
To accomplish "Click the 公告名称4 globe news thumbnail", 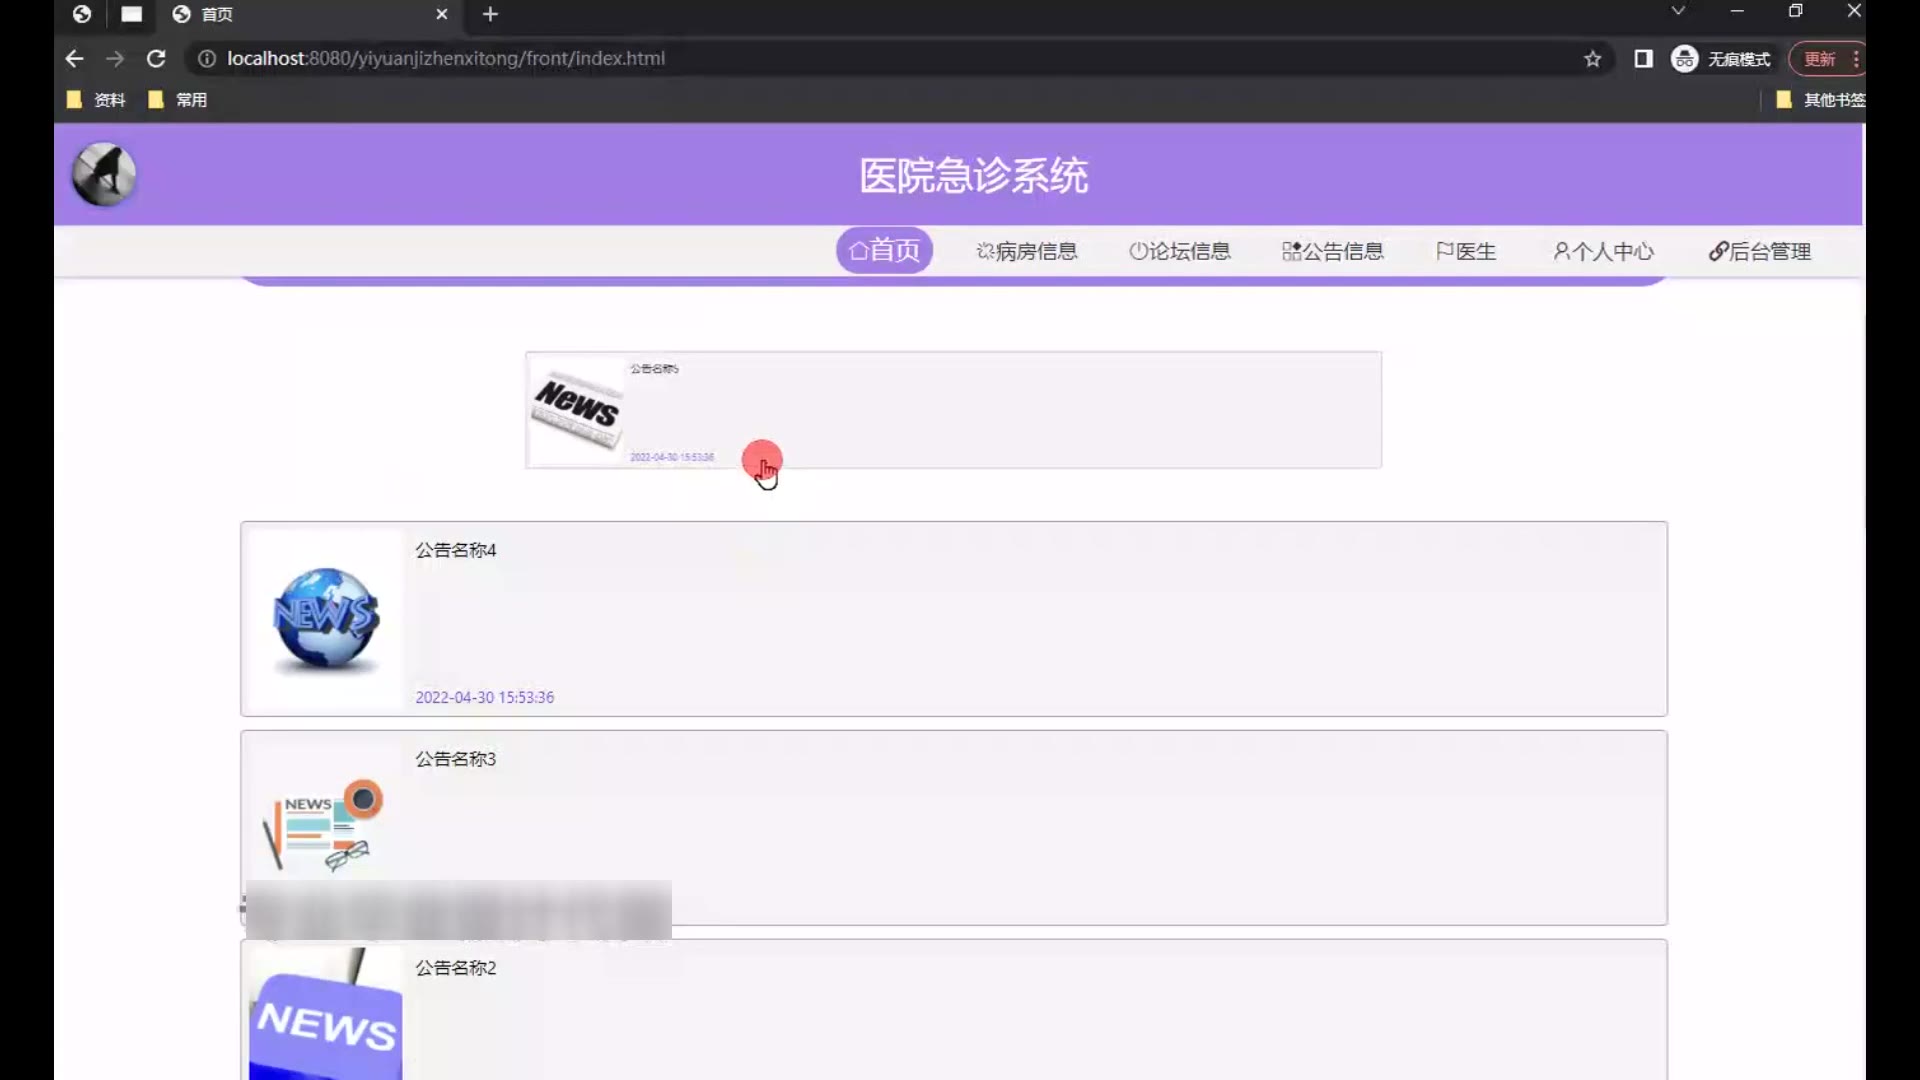I will coord(326,618).
